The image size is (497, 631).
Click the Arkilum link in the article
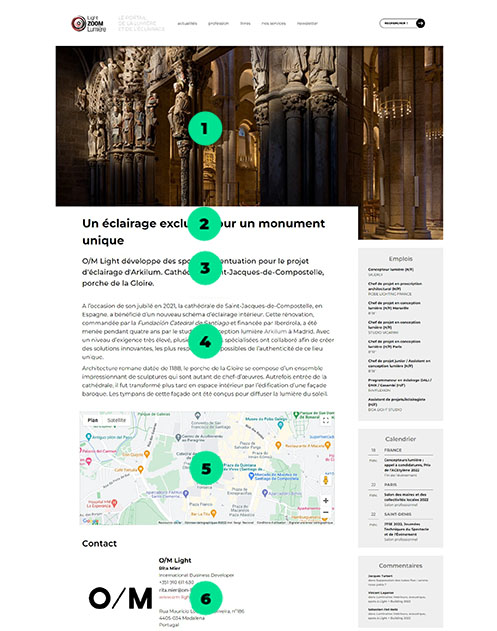(x=276, y=332)
